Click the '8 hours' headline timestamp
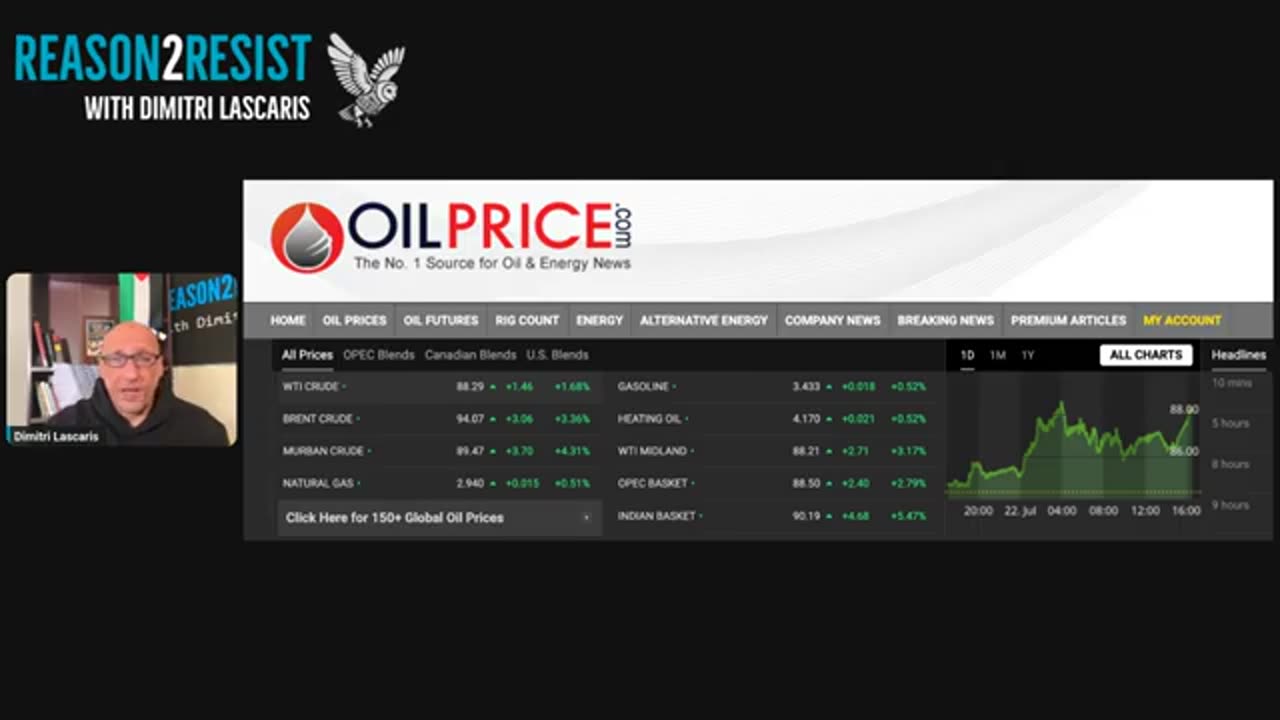The width and height of the screenshot is (1280, 720). coord(1230,464)
